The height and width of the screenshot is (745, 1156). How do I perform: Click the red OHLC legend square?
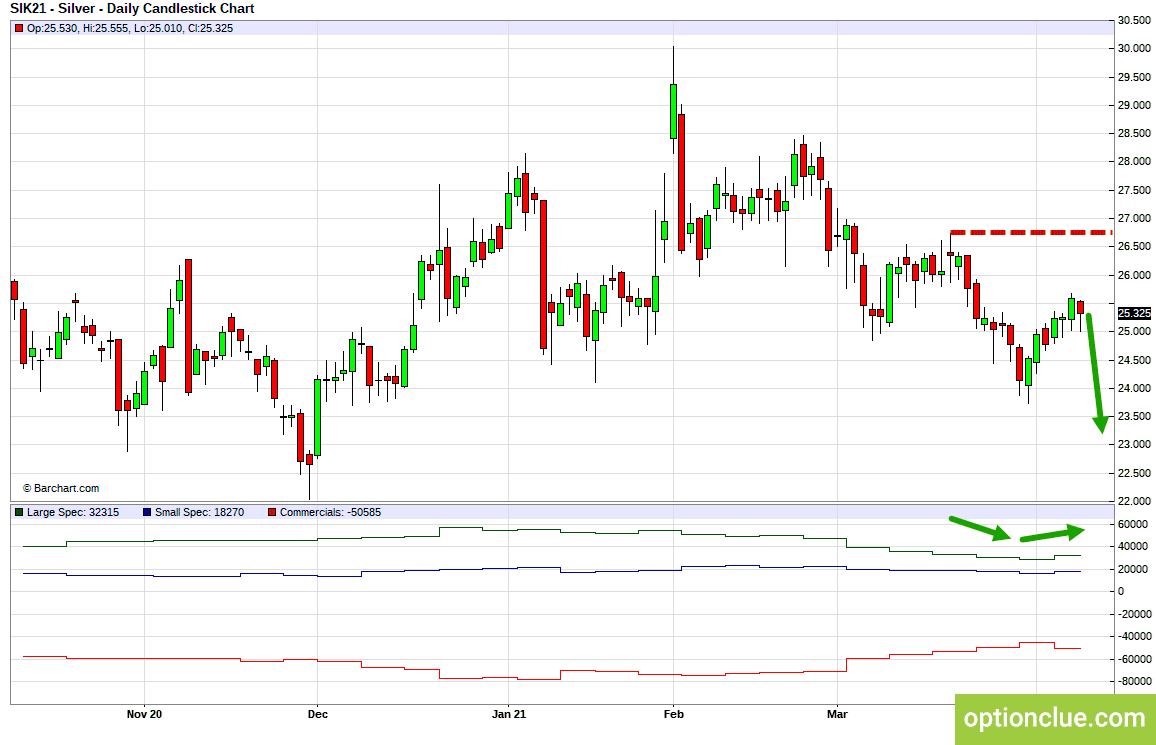19,28
